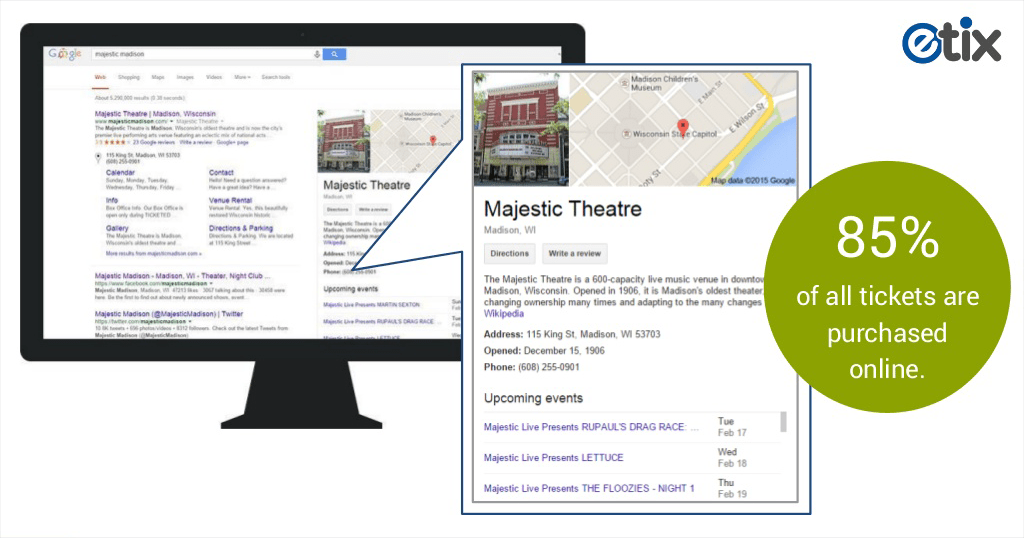Open 'Majestic Madison (@MajesticMadison) | Twitter' result

169,314
